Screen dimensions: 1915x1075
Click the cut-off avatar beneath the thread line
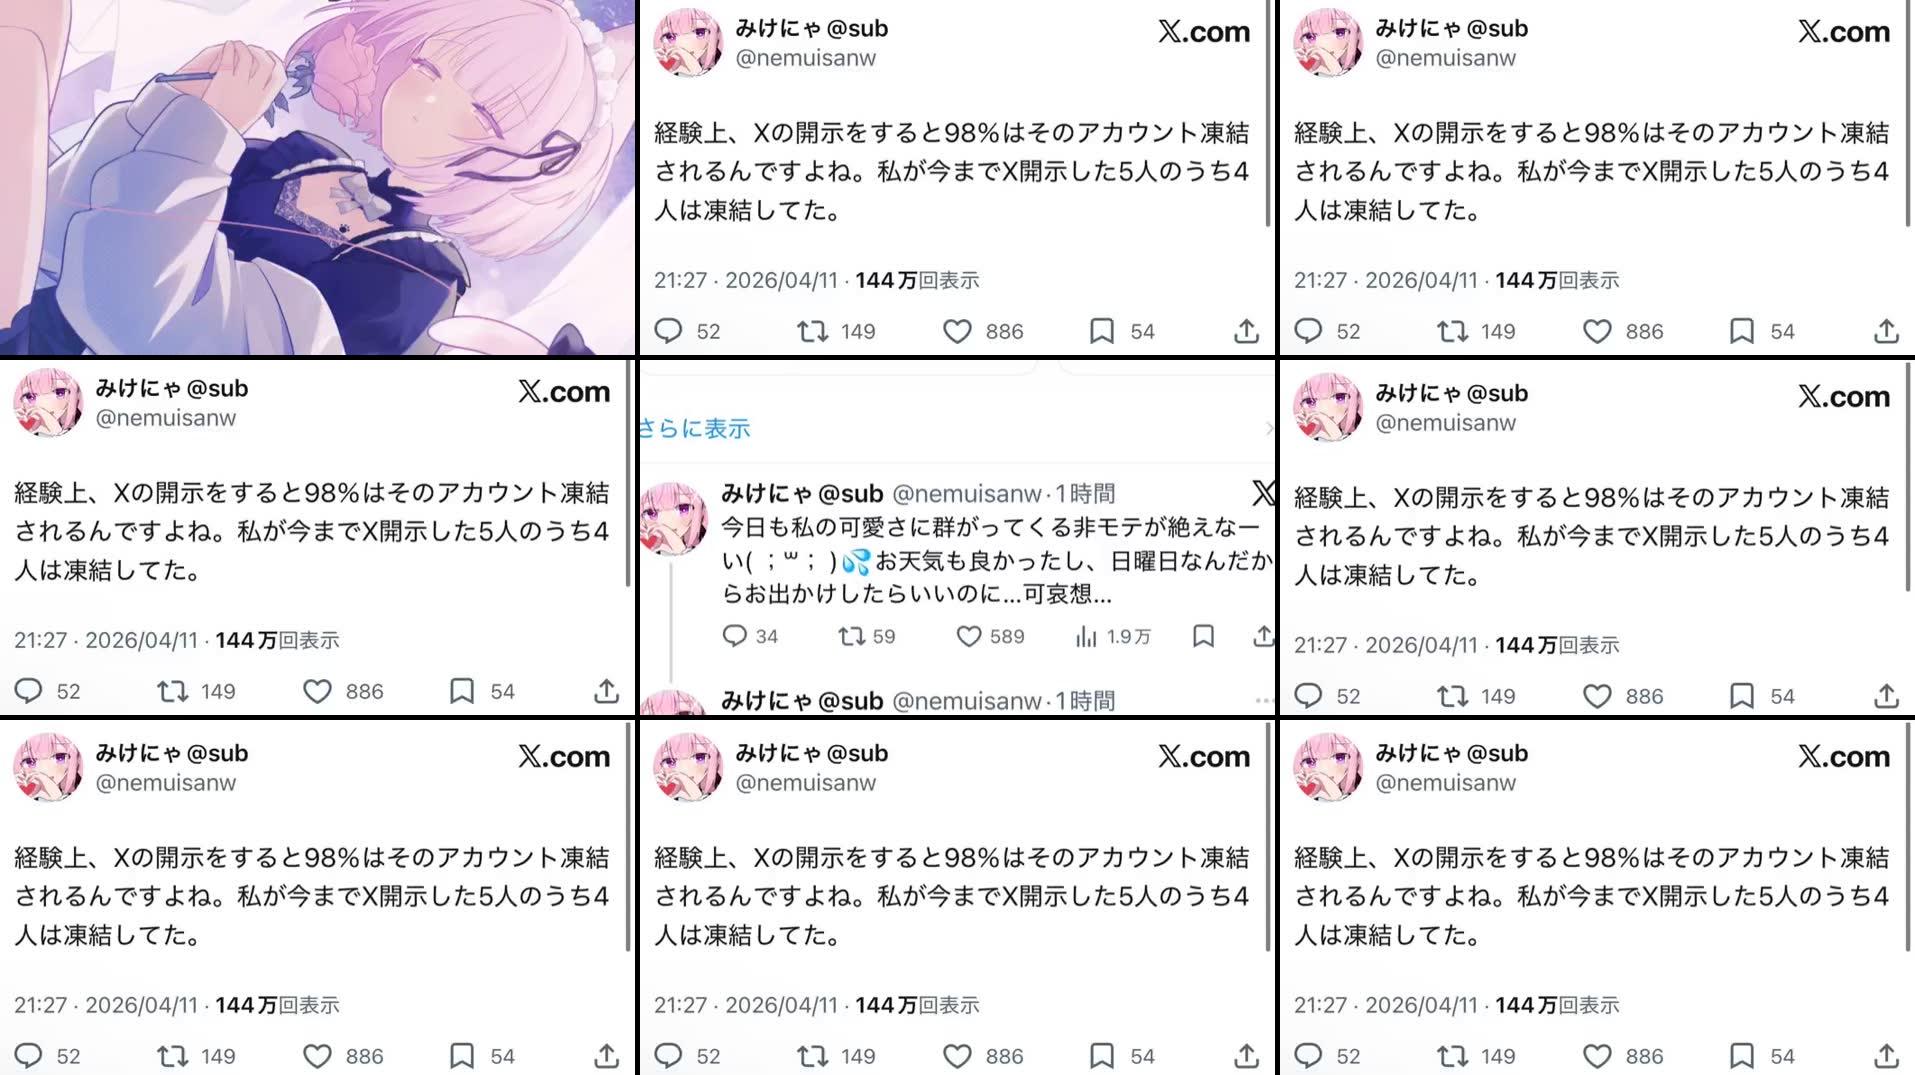point(674,702)
